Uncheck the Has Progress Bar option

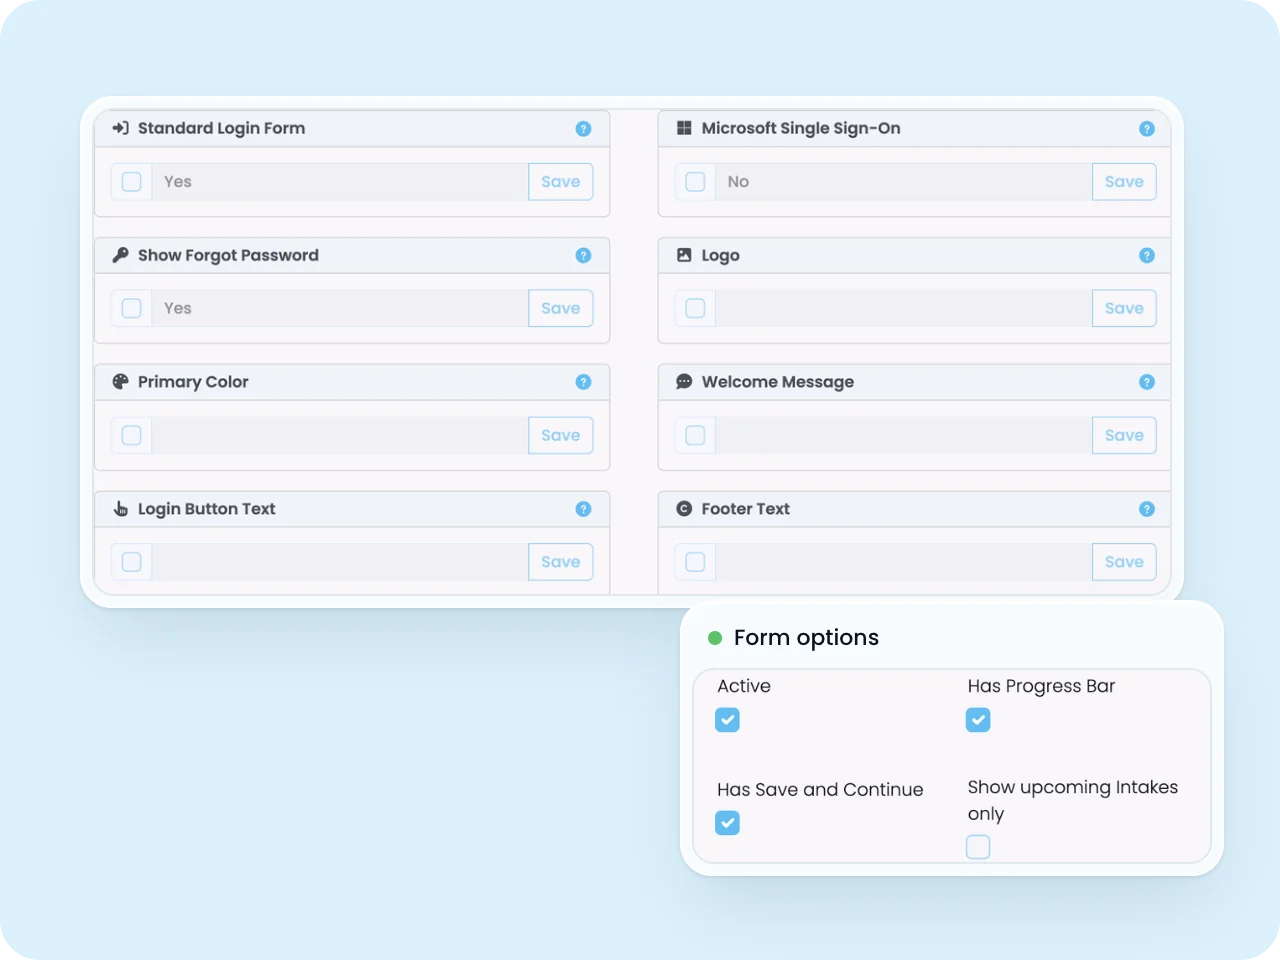point(978,720)
